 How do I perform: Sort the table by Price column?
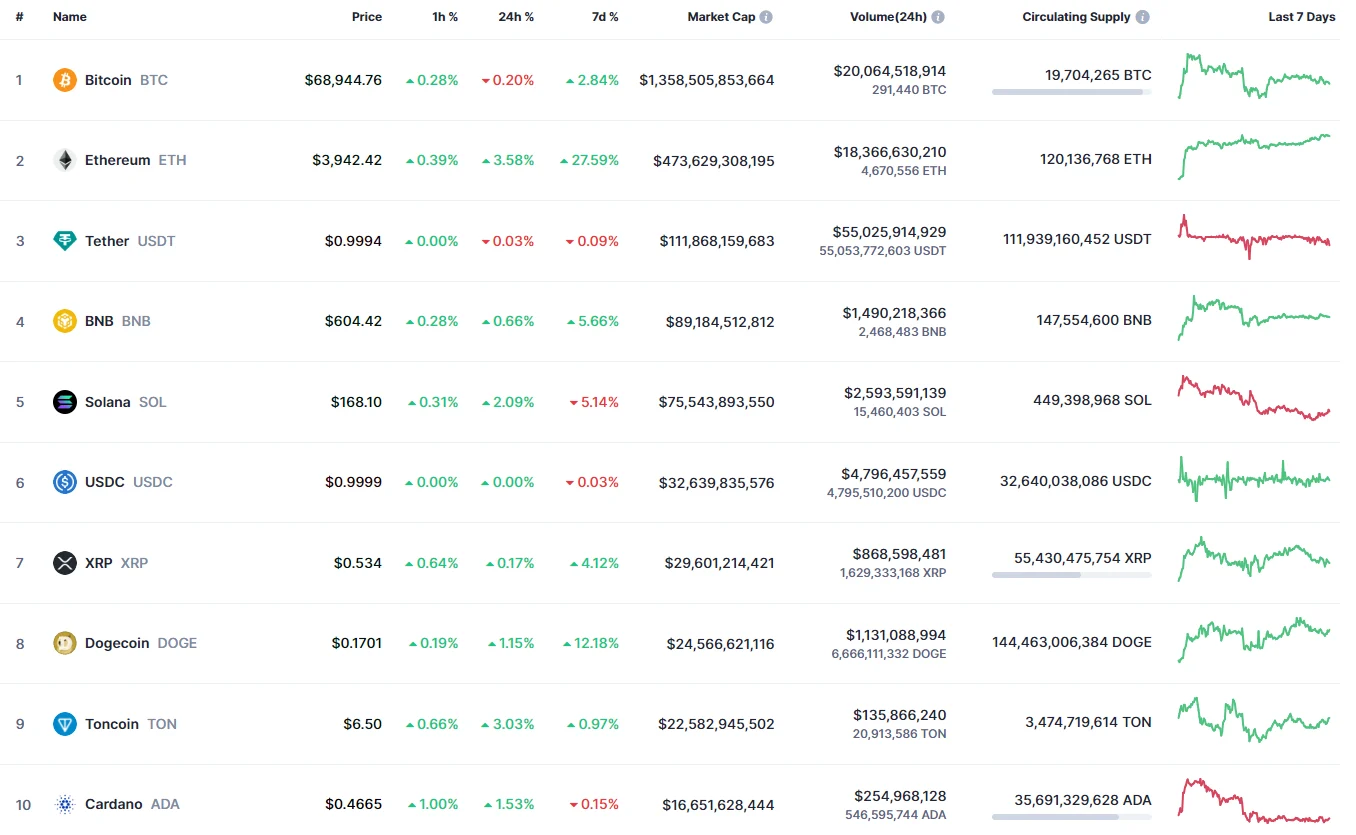(366, 17)
